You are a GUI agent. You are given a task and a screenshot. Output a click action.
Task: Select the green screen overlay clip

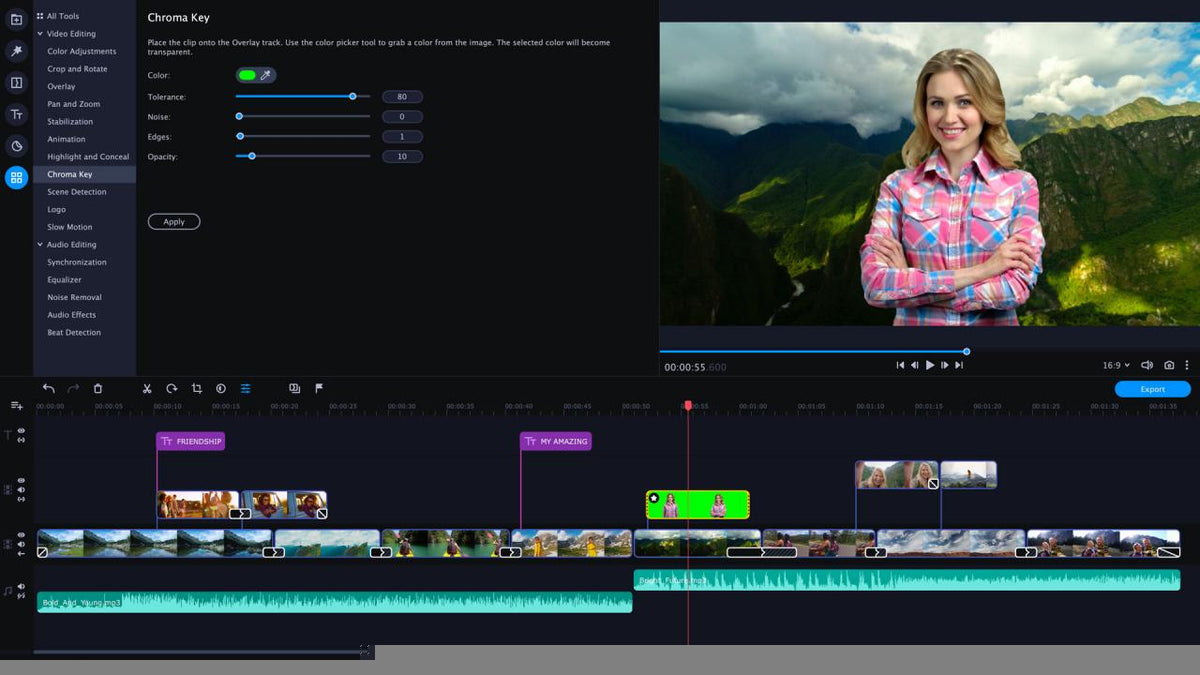[698, 505]
